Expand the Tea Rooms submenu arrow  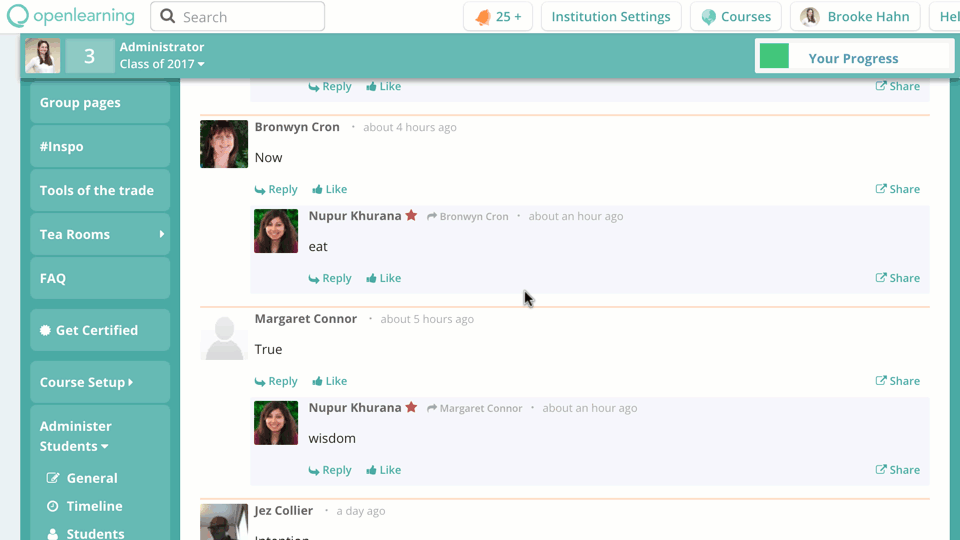pyautogui.click(x=162, y=234)
